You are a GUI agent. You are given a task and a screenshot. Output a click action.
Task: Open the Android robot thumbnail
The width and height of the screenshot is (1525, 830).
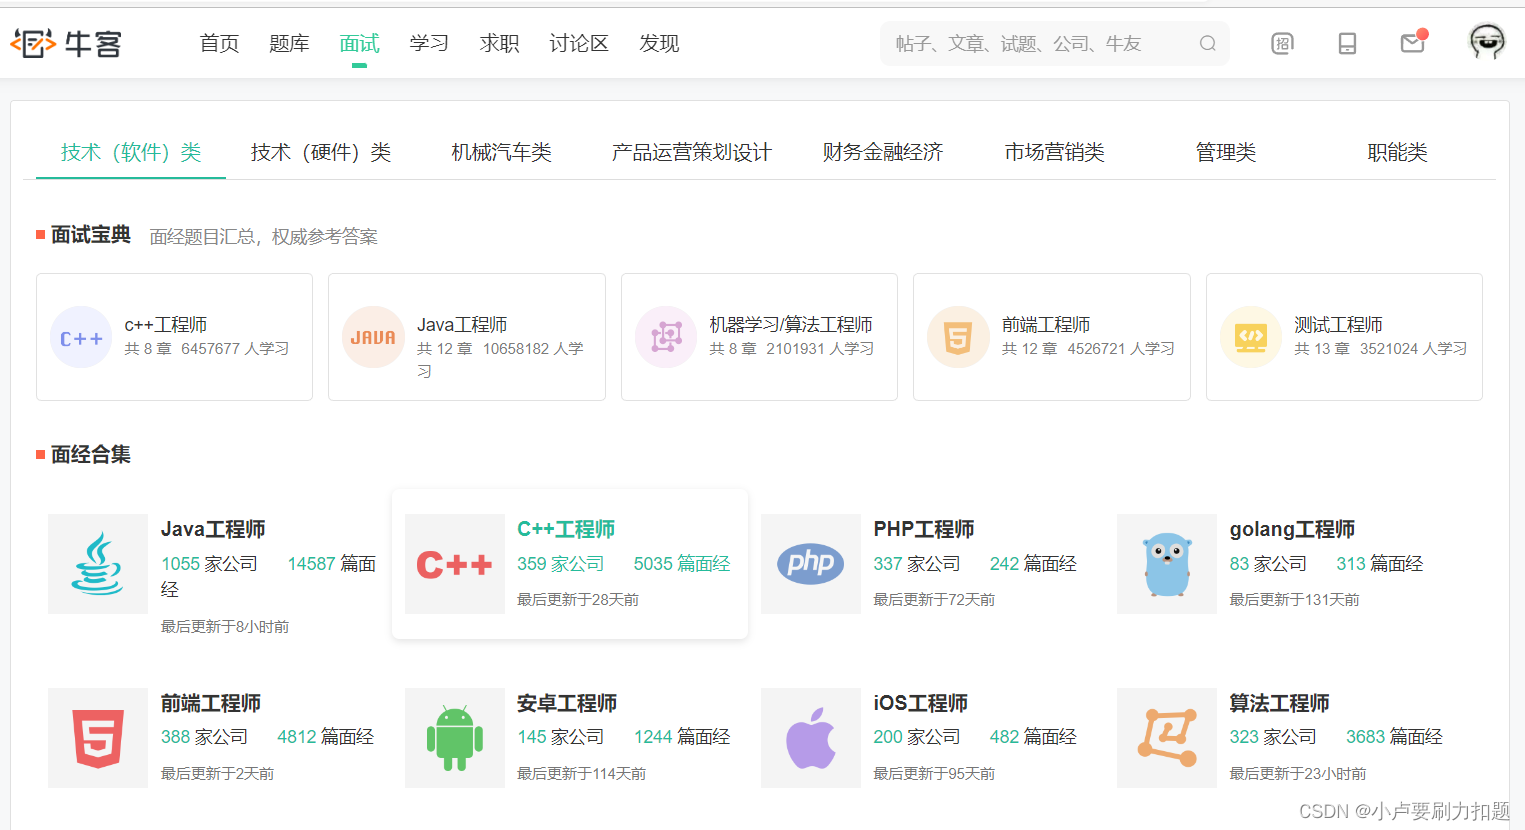click(454, 738)
